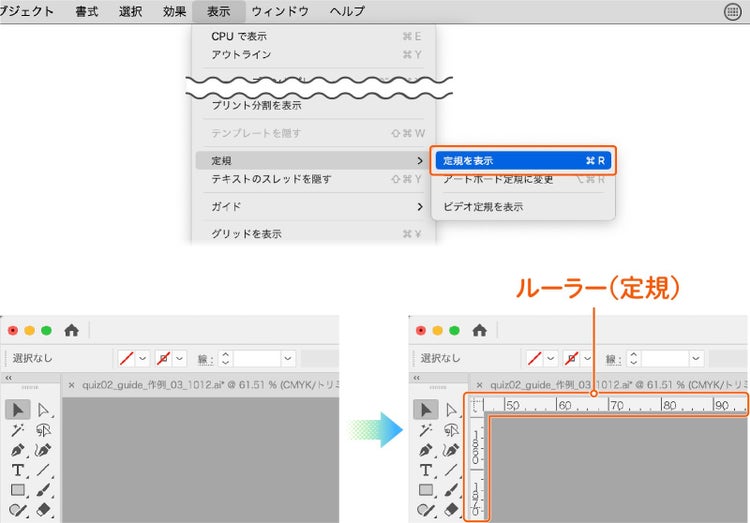Open the ヘルプ menu
The height and width of the screenshot is (523, 750).
point(347,11)
